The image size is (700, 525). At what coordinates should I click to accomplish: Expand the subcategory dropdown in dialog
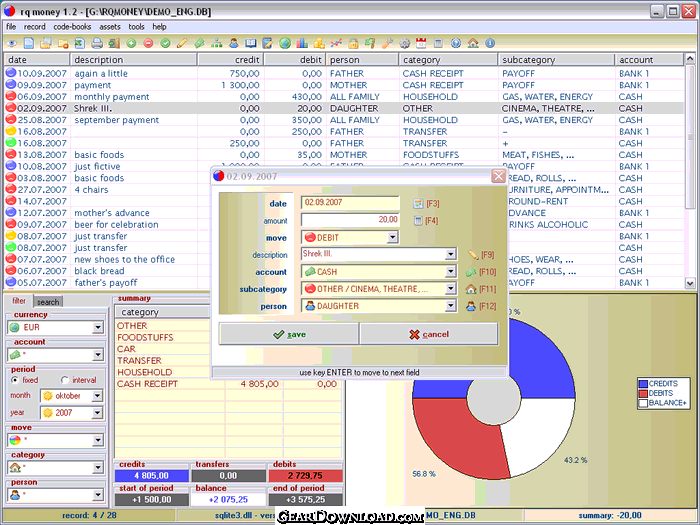click(450, 289)
